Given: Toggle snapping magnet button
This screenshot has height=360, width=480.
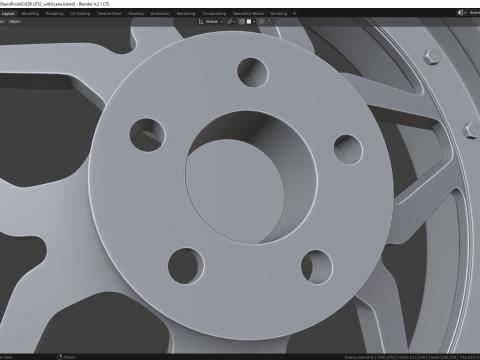Looking at the screenshot, I should pyautogui.click(x=242, y=22).
